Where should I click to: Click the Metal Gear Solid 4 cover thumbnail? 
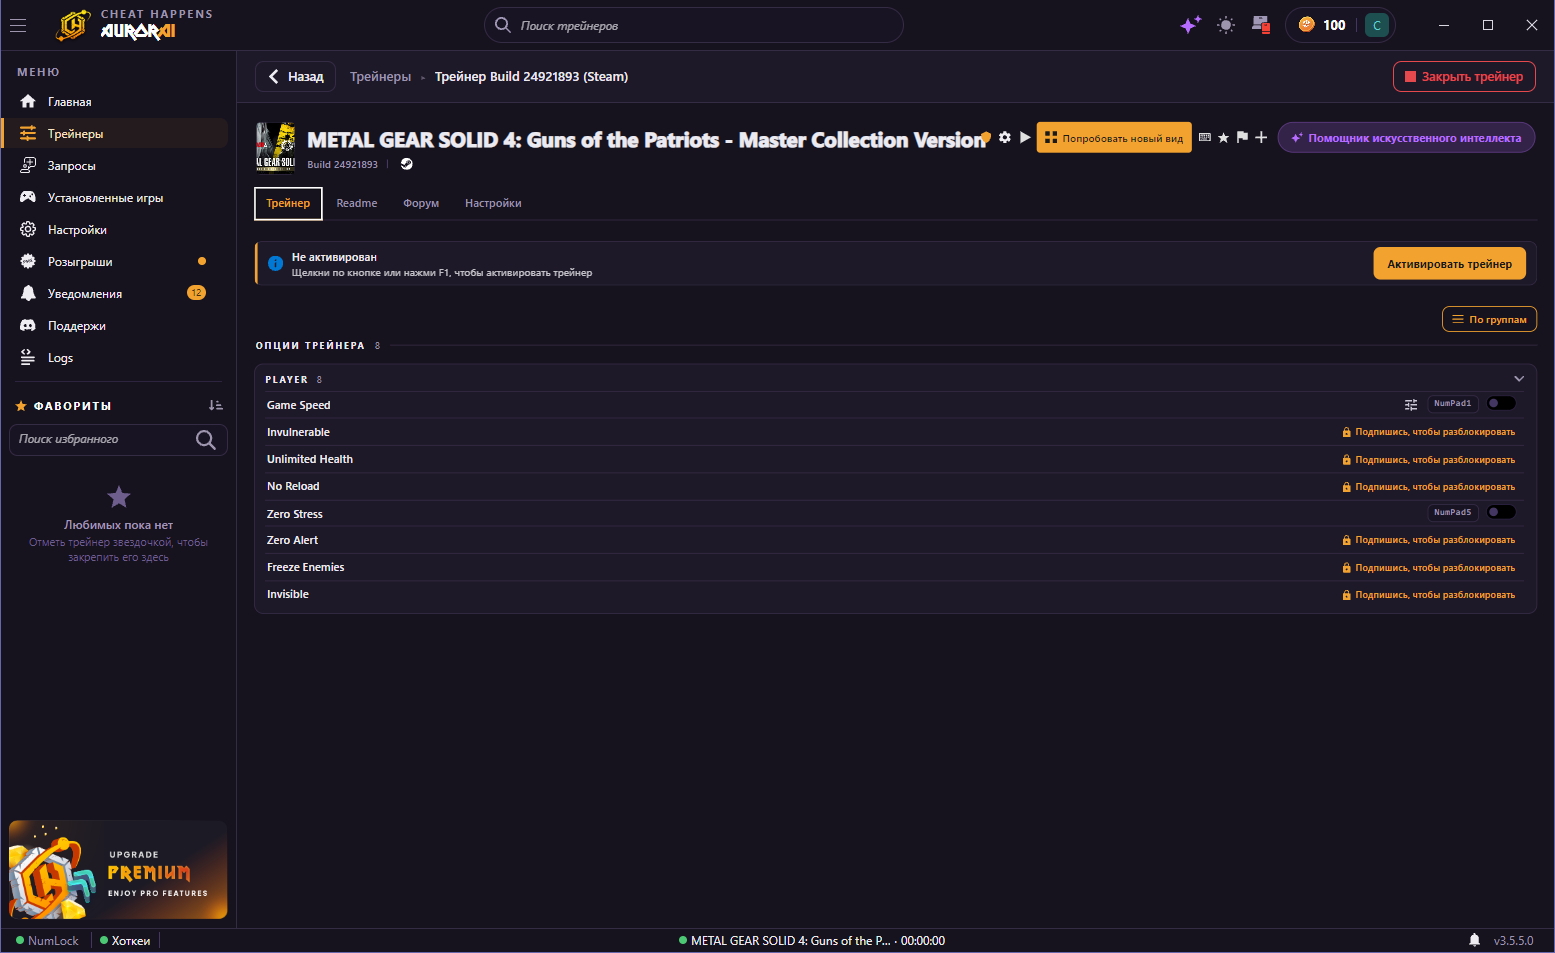click(276, 147)
